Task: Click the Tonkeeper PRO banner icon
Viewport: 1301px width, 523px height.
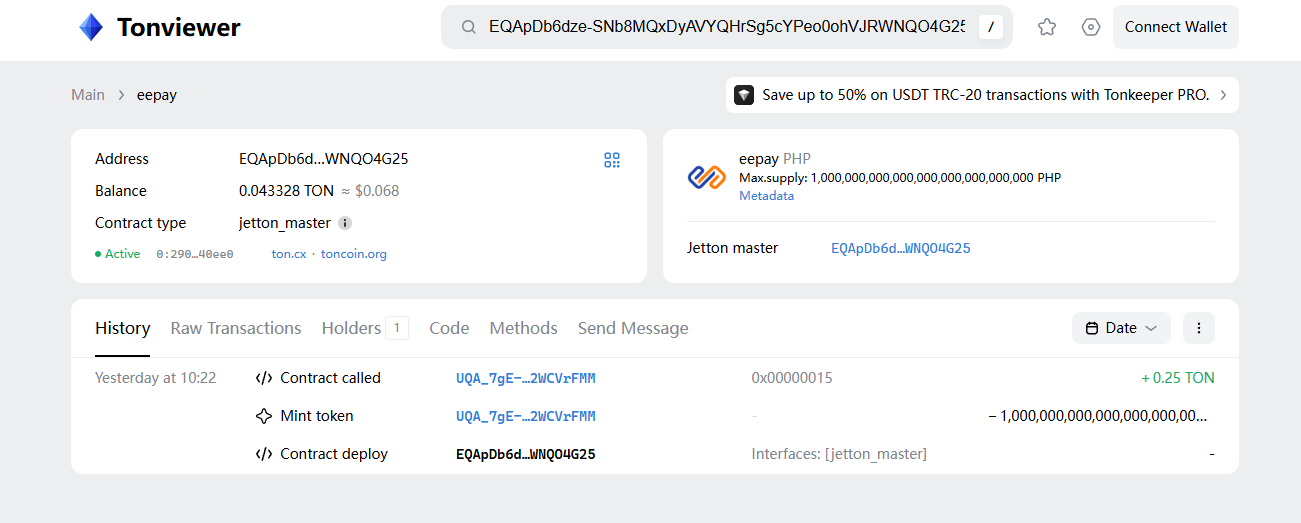Action: (744, 95)
